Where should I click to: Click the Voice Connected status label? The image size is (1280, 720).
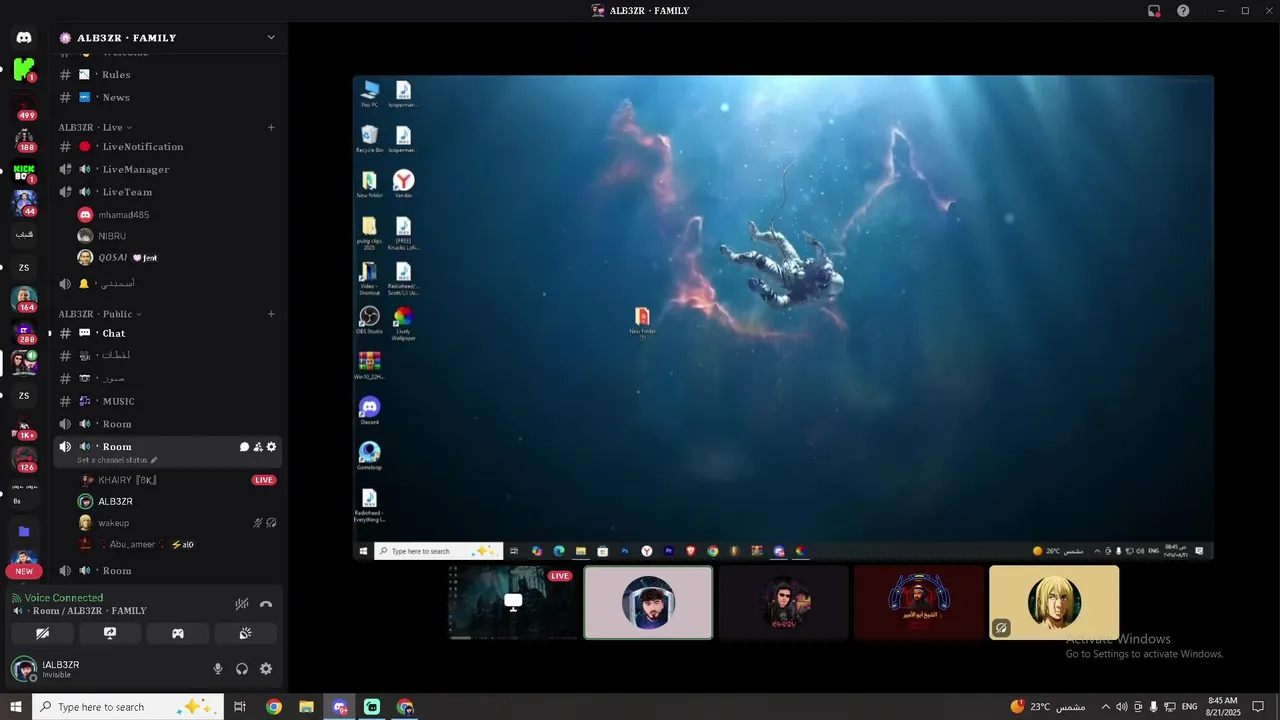64,598
